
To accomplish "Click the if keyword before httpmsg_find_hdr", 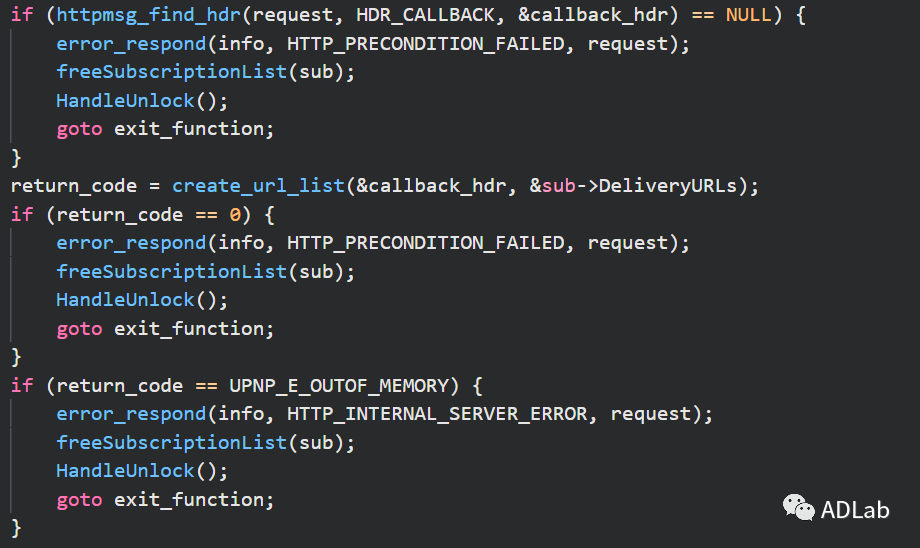I will coord(21,16).
